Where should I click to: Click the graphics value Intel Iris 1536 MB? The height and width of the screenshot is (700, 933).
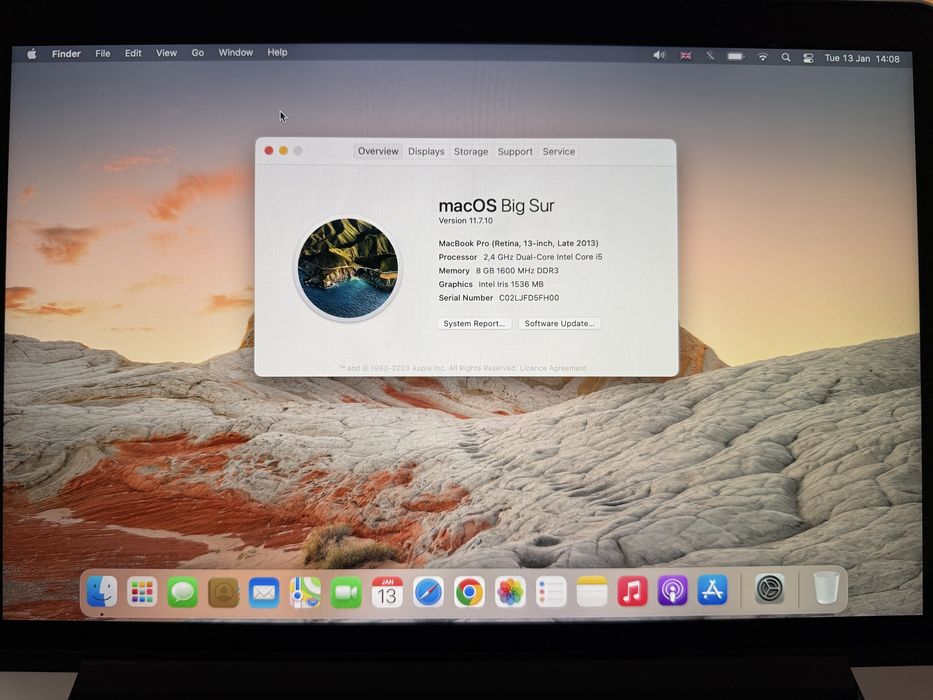(511, 285)
